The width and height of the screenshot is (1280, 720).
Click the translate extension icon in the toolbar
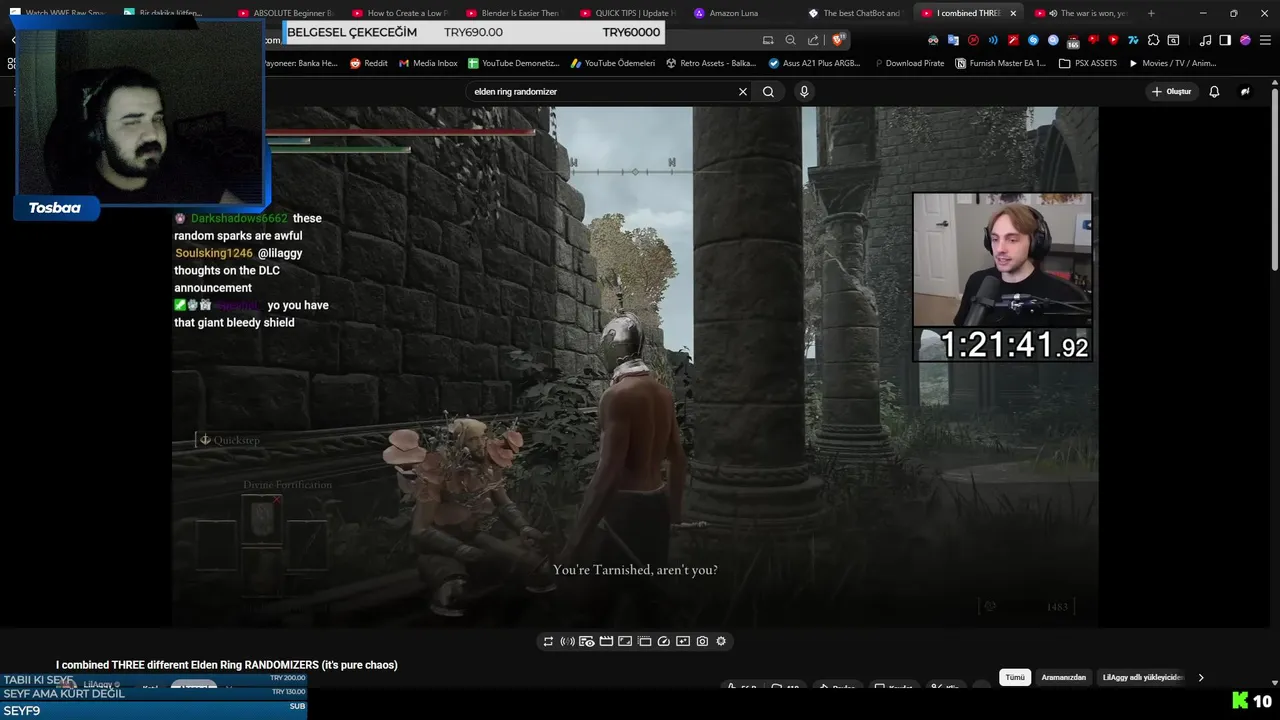[953, 40]
